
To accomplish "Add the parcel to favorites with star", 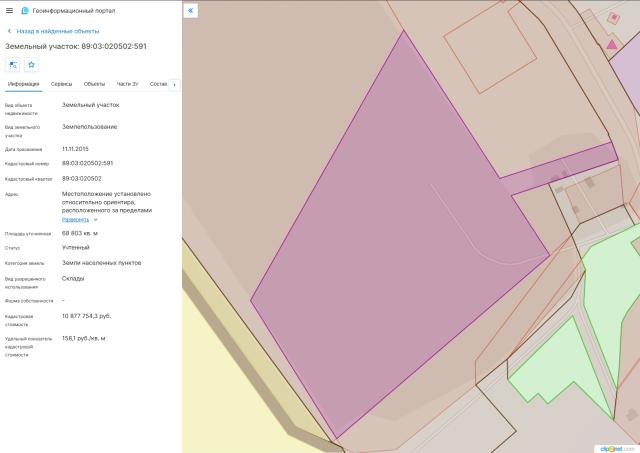I will pyautogui.click(x=31, y=65).
